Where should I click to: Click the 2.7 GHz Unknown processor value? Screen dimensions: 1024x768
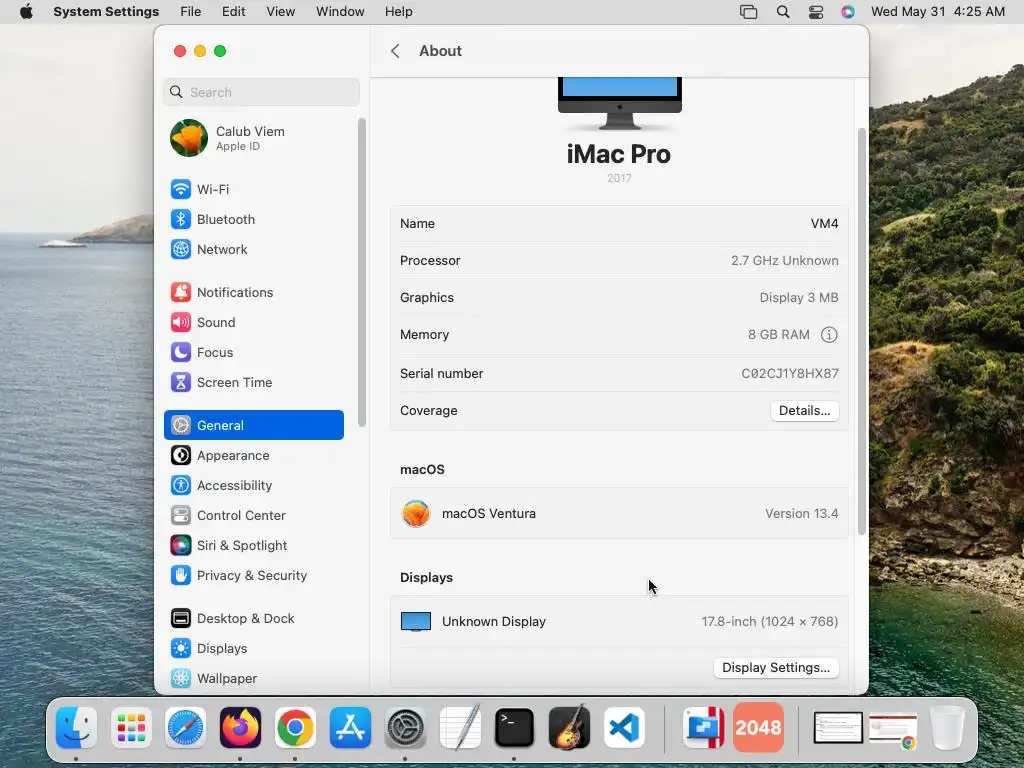click(x=784, y=261)
